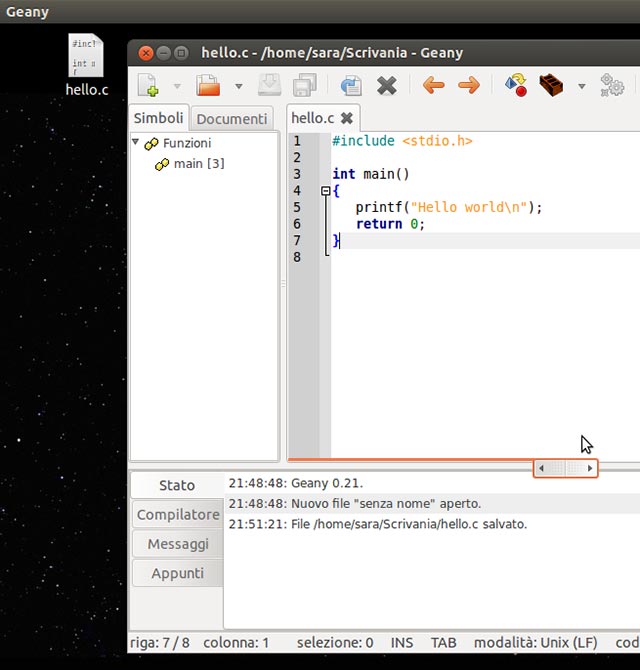
Task: Select main [3] in symbol list
Action: pos(198,163)
